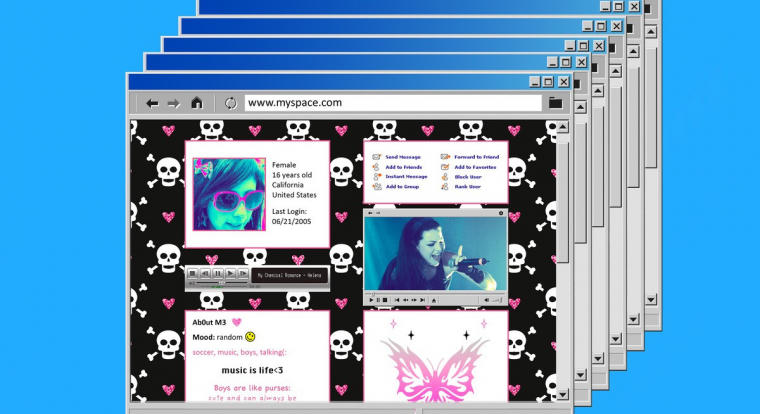Viewport: 760px width, 414px height.
Task: Follow the Add to Friends link
Action: (x=404, y=167)
